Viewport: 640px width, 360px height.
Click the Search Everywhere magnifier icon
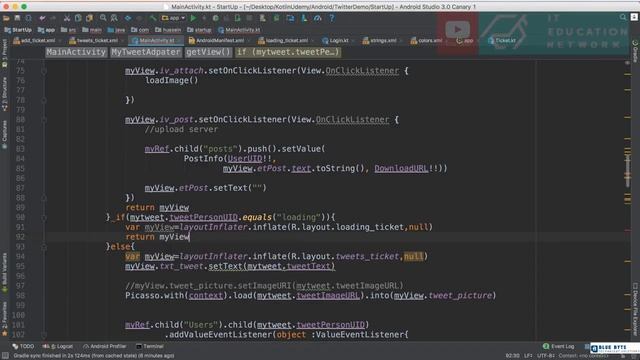[622, 17]
